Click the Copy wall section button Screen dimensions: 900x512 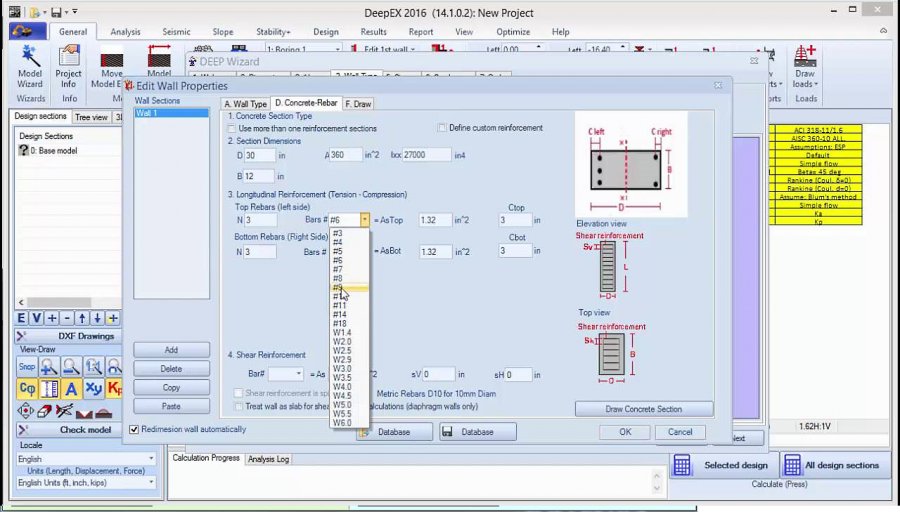pyautogui.click(x=171, y=387)
